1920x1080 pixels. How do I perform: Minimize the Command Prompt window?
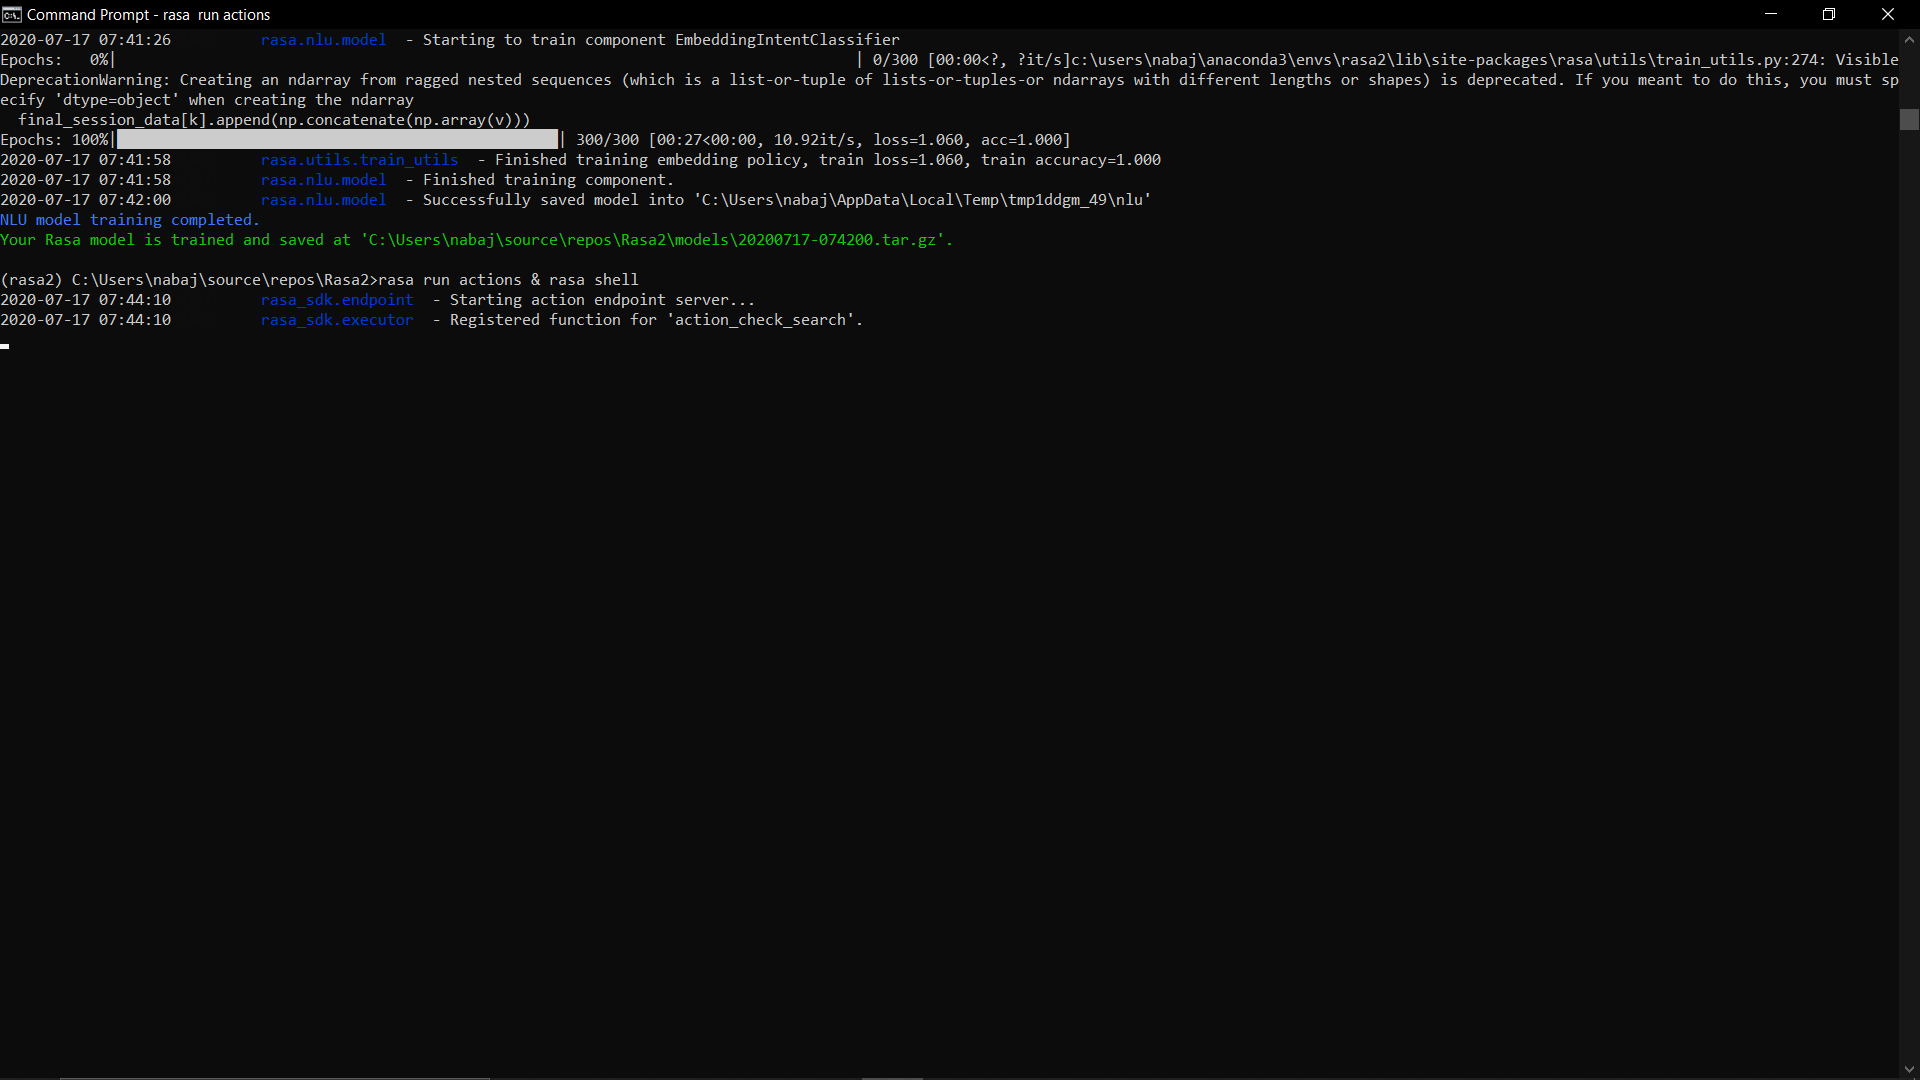tap(1770, 14)
